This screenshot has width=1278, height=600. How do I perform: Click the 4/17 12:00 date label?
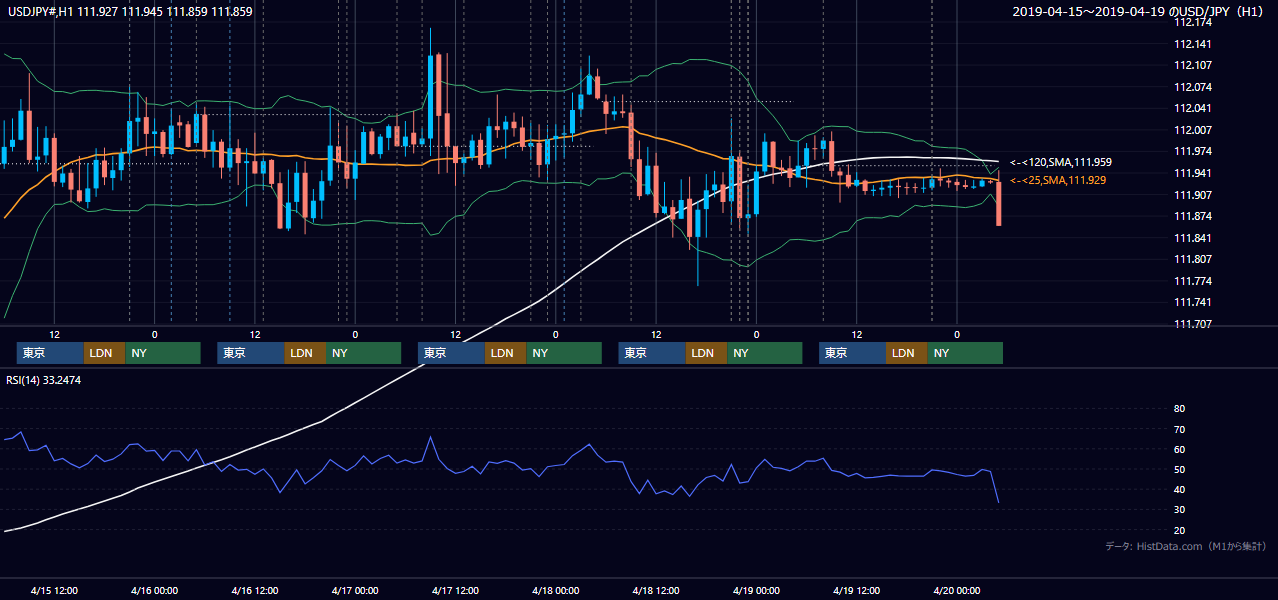click(456, 590)
